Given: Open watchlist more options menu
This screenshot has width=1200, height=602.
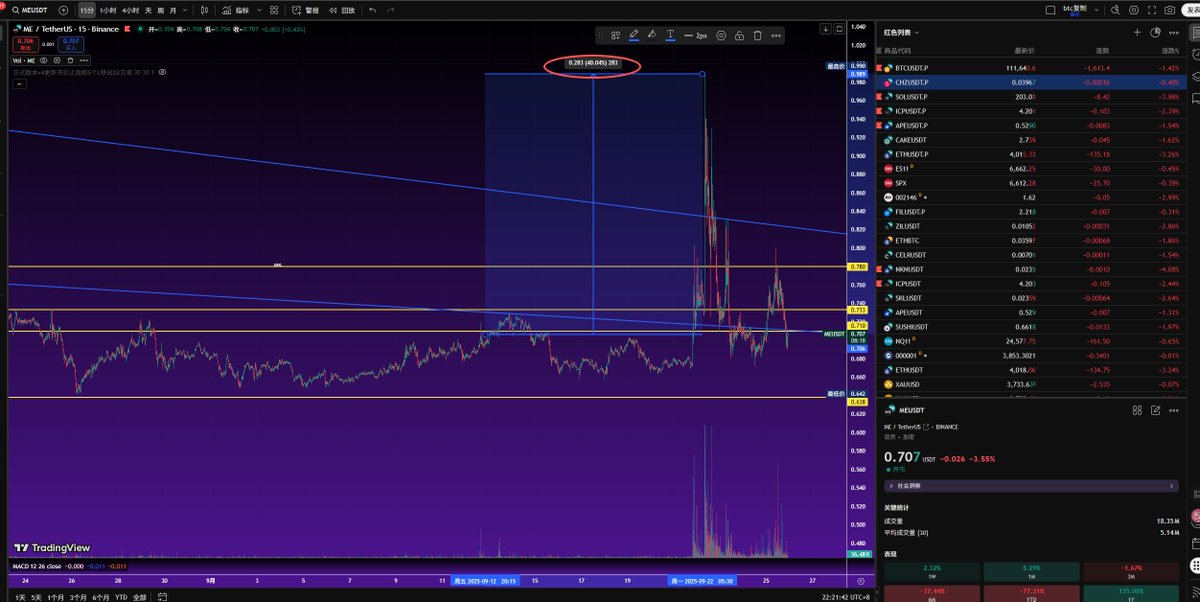Looking at the screenshot, I should point(1173,33).
